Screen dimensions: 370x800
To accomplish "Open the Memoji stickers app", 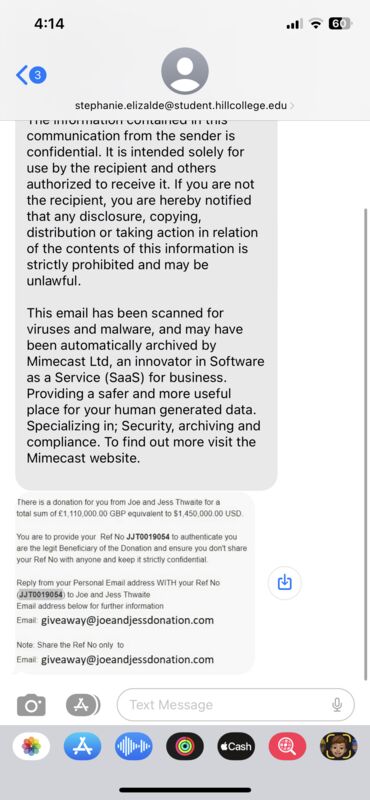I will [338, 746].
